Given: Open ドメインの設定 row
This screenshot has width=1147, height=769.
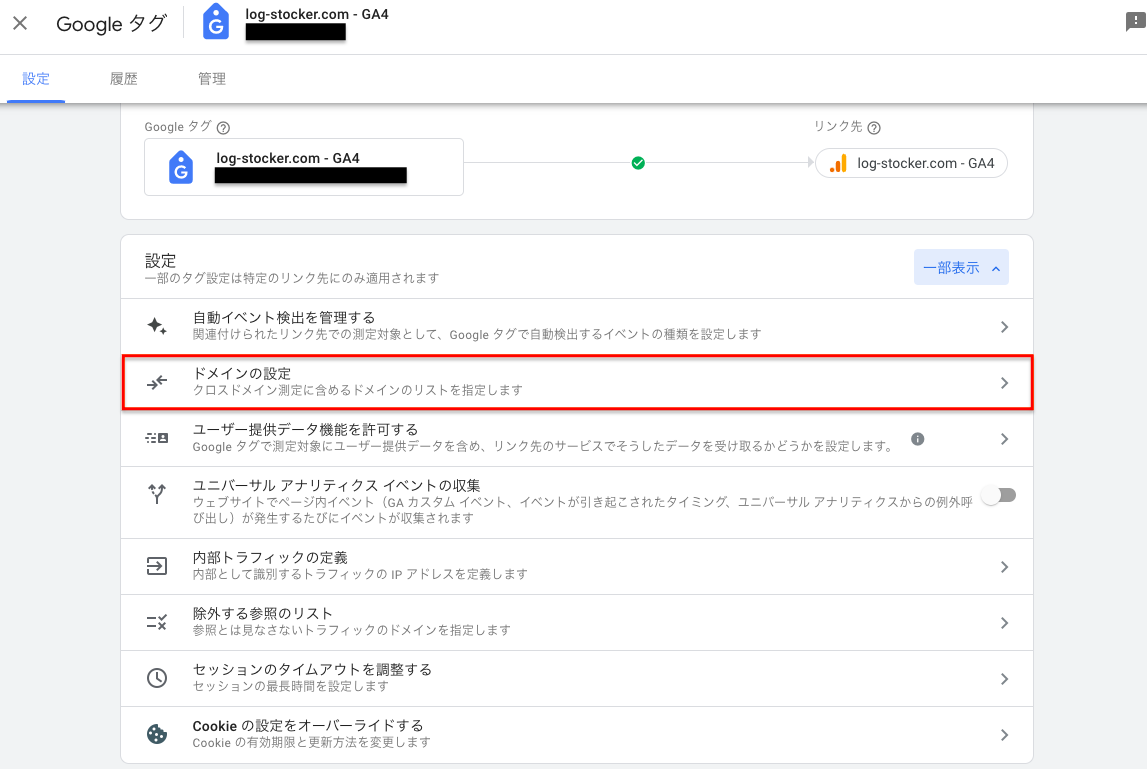Looking at the screenshot, I should pyautogui.click(x=577, y=383).
